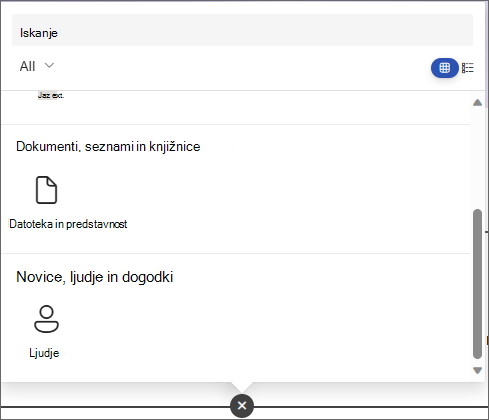Click the Dokumenti, seznami in knjižnice heading
Screen dimensions: 489x420
point(108,147)
